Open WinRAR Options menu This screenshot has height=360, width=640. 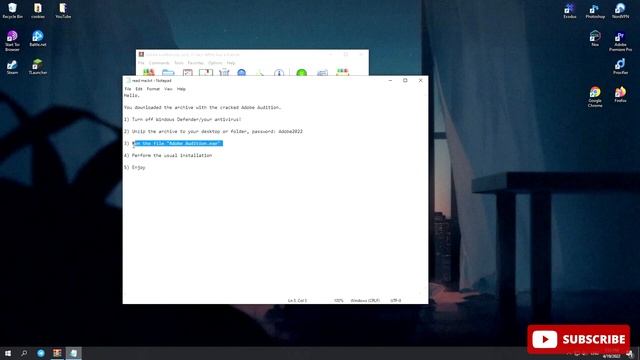215,63
